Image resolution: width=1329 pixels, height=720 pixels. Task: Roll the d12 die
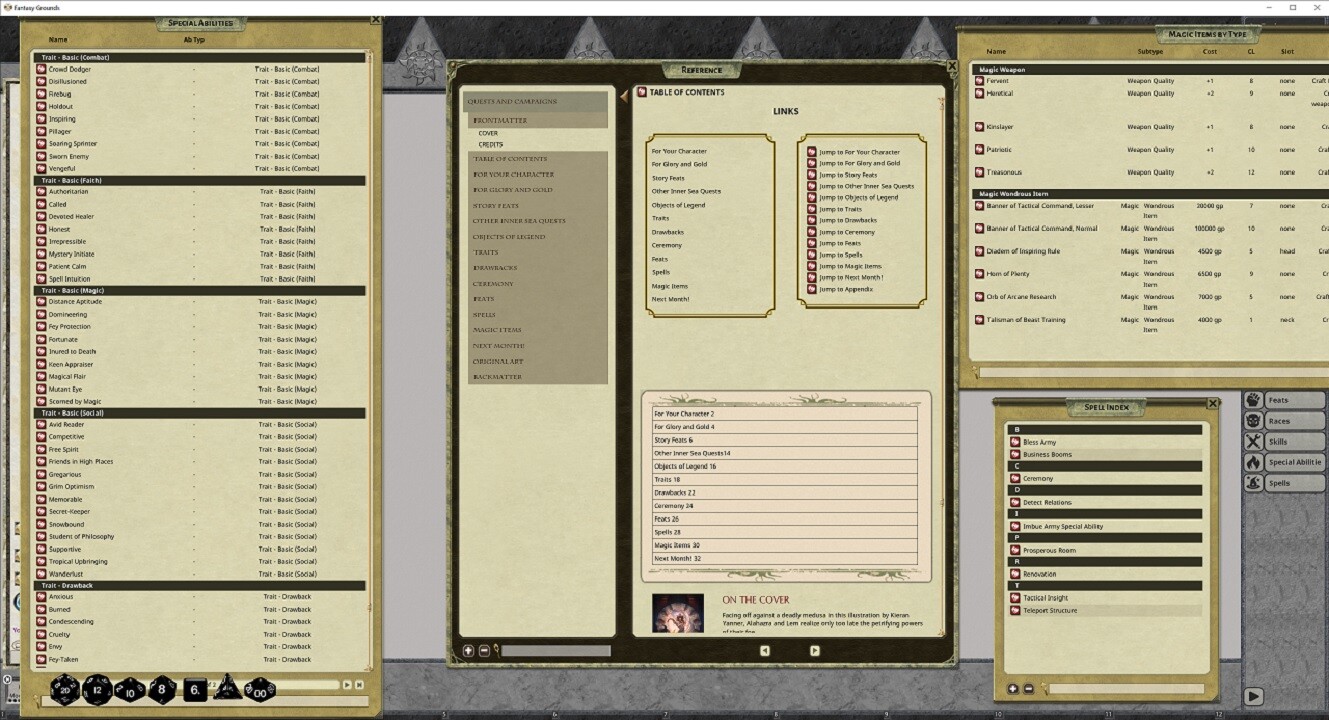pos(98,688)
